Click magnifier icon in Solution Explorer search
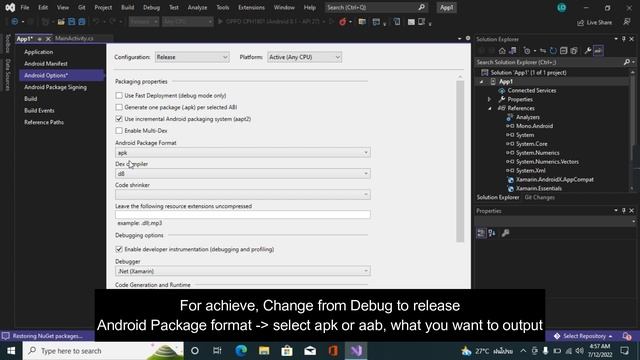Viewport: 640px width, 360px height. [x=627, y=62]
